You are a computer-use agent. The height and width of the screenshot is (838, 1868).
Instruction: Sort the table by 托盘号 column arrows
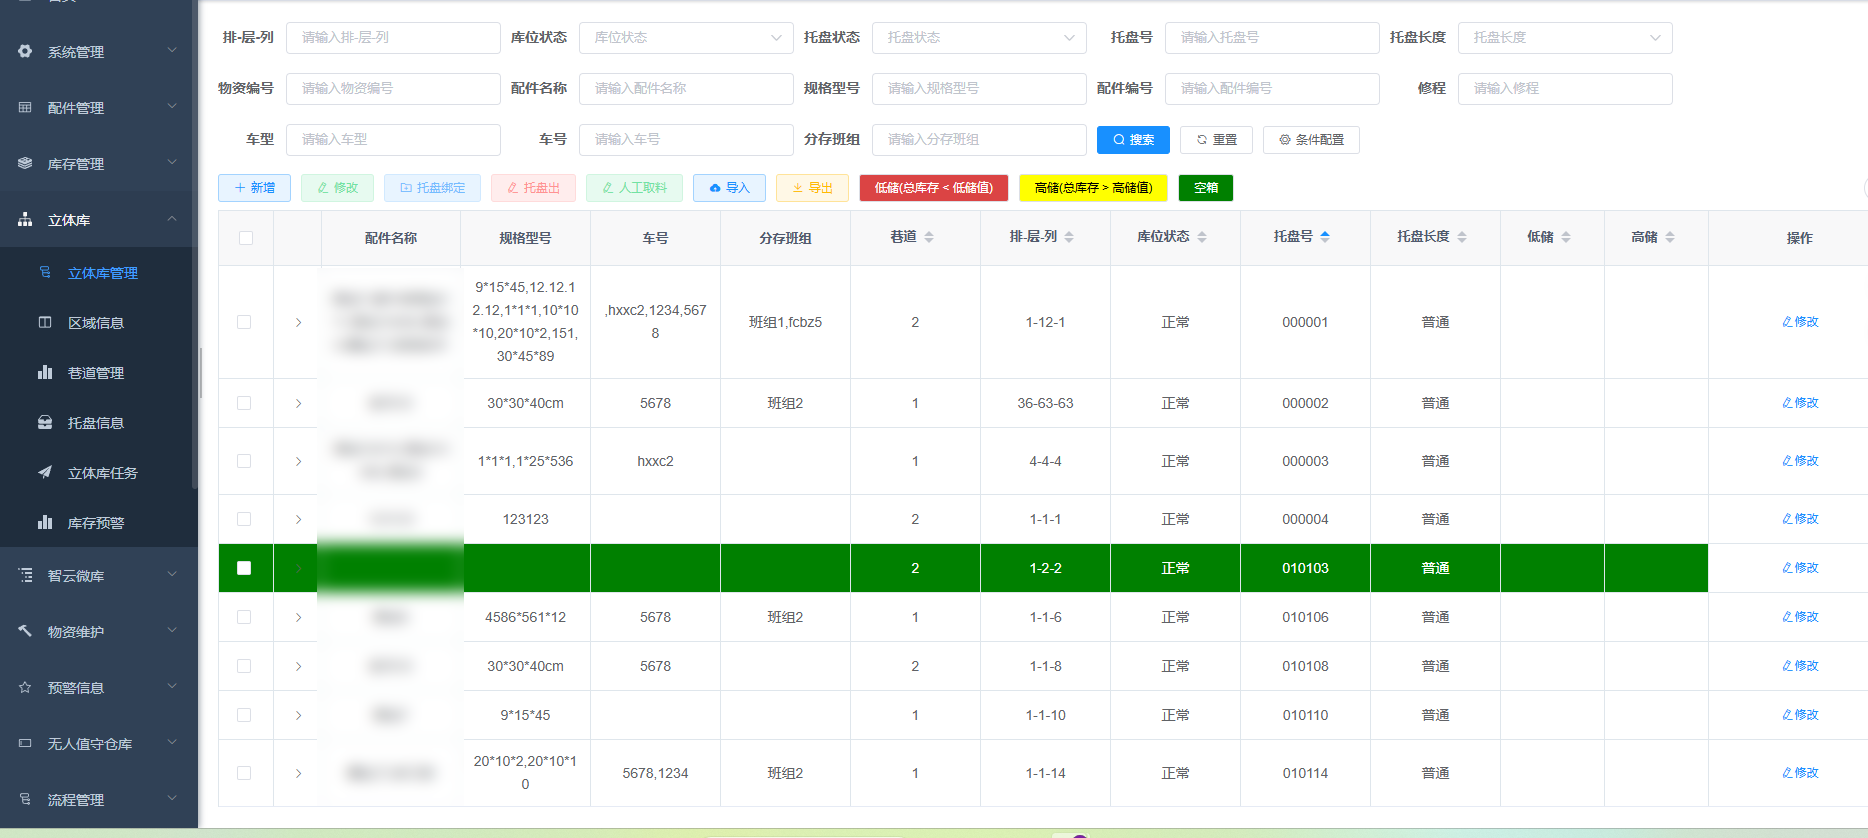tap(1325, 237)
